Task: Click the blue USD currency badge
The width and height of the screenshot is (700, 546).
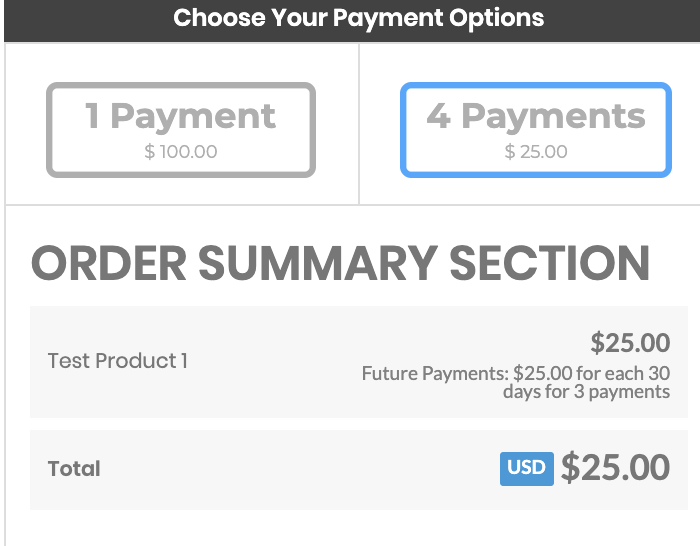Action: pos(526,468)
